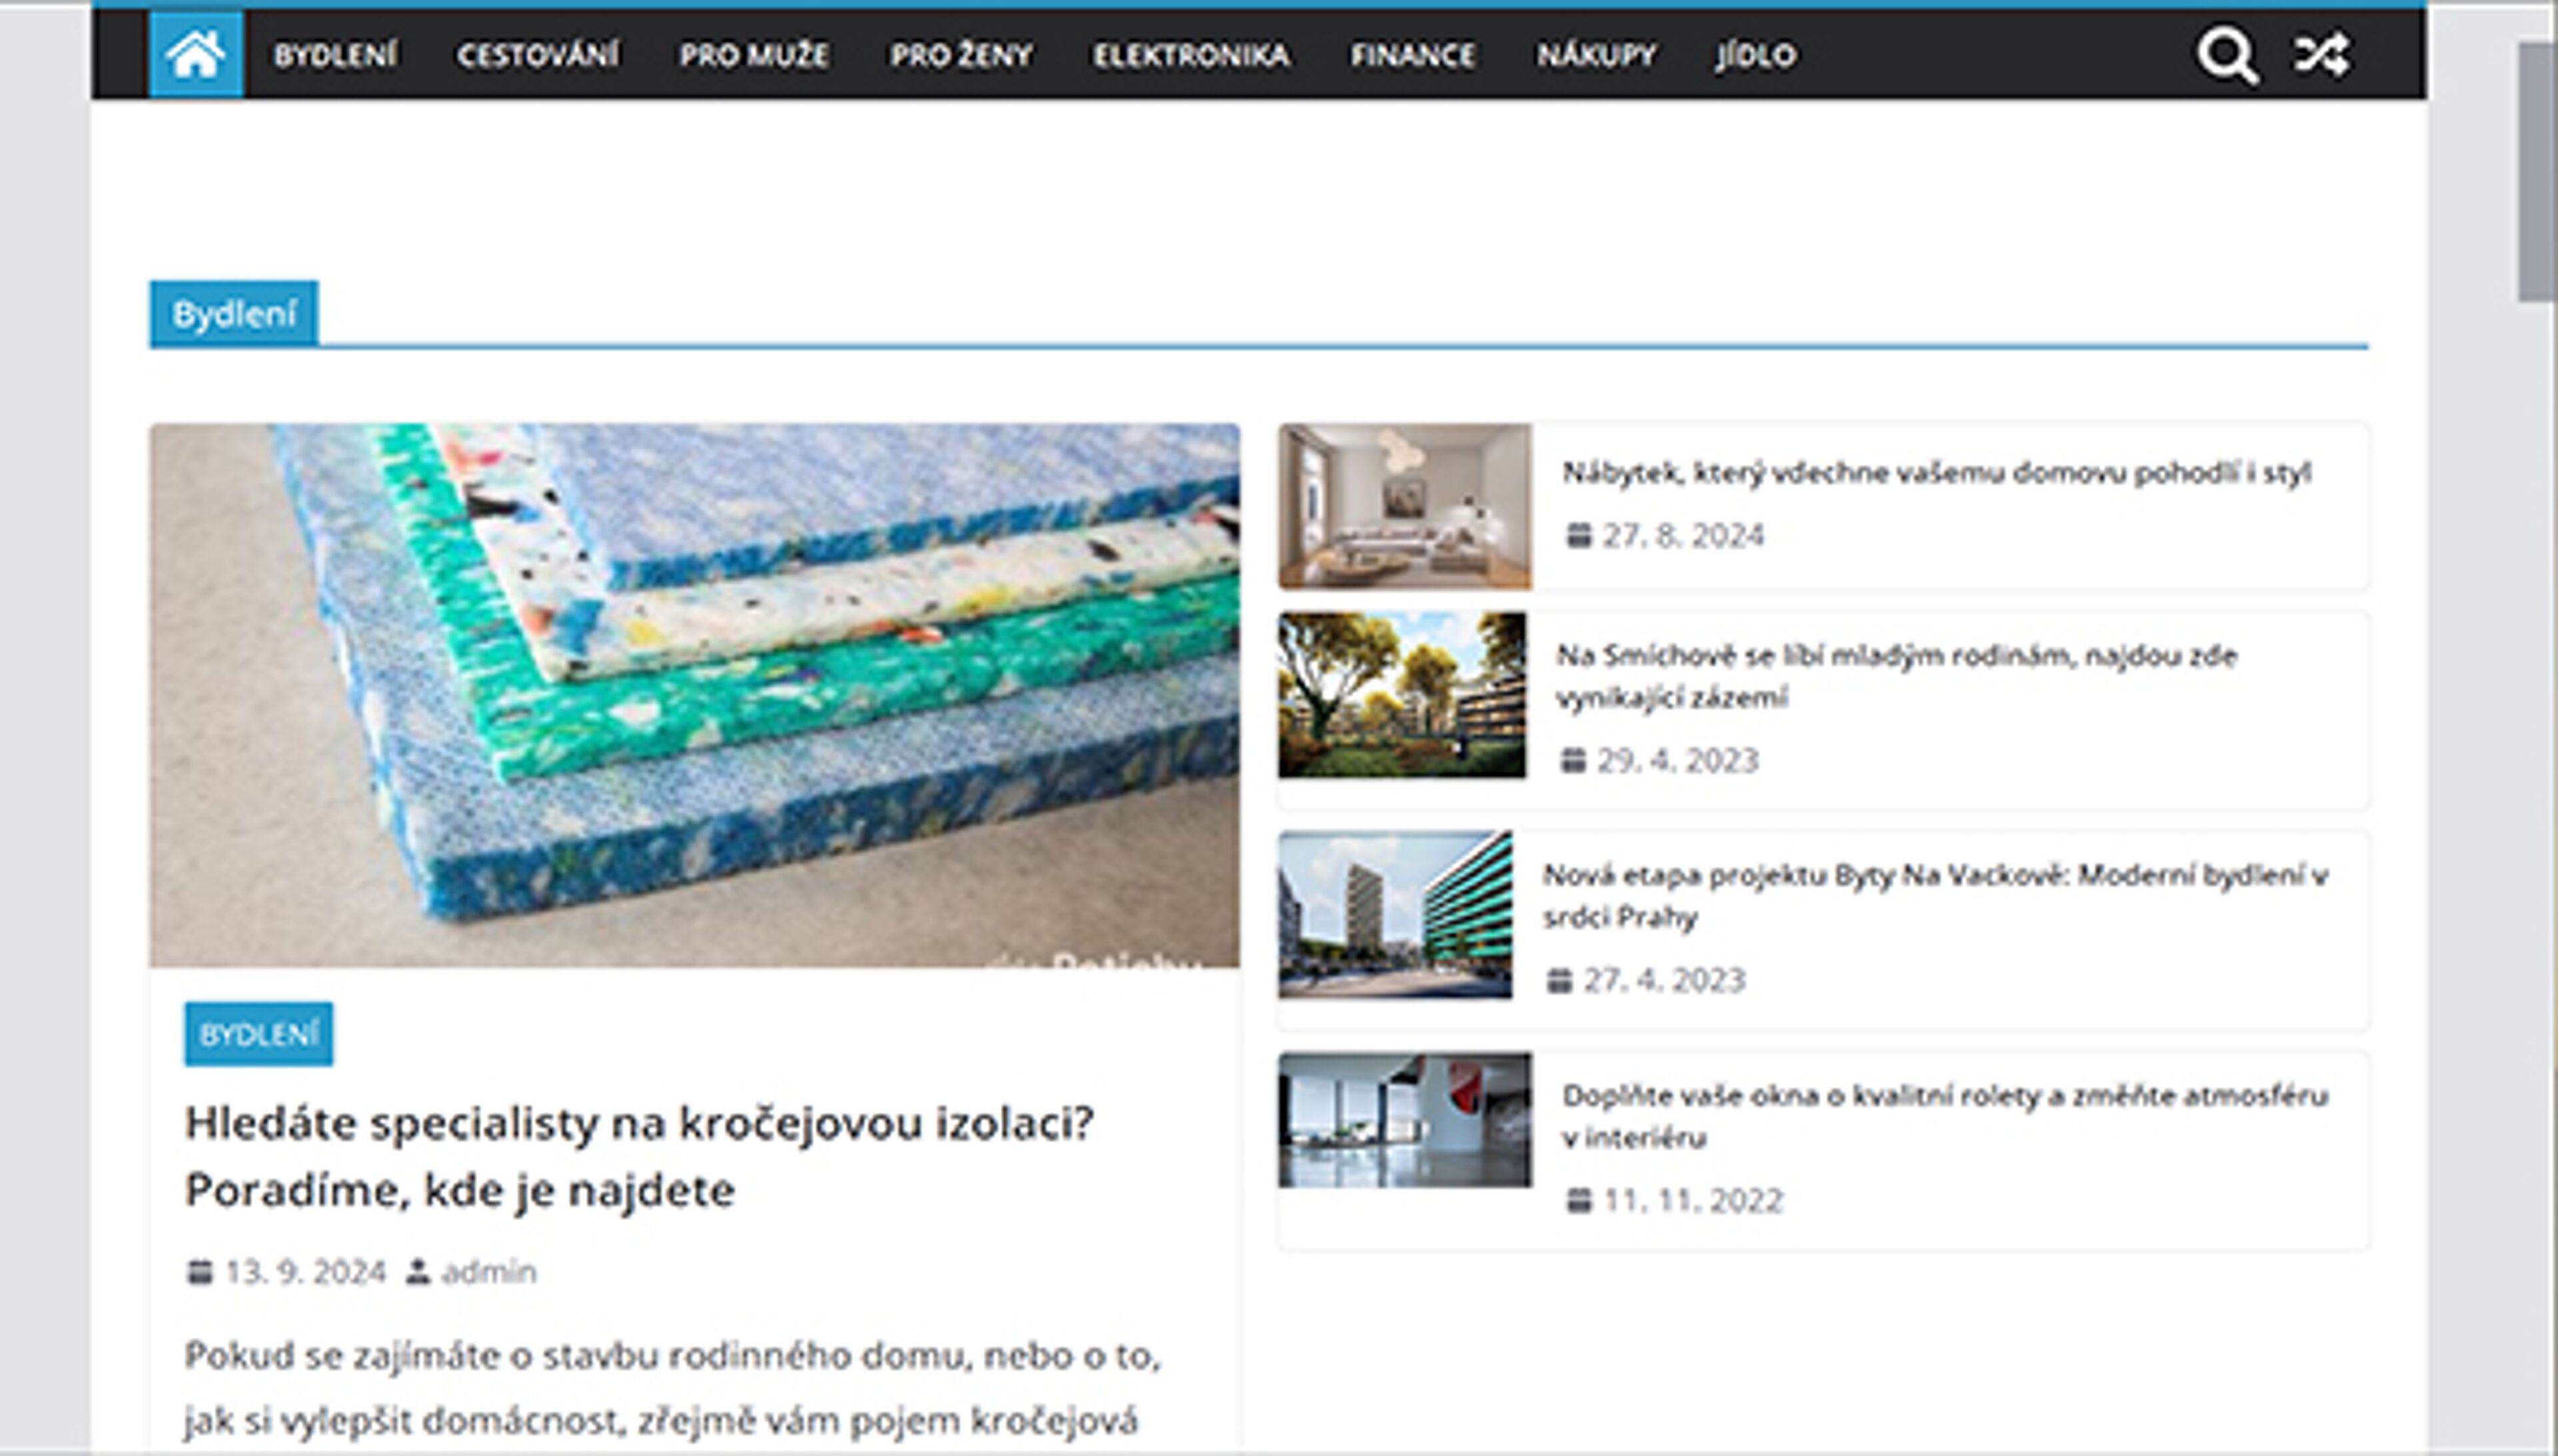
Task: Navigate to Nákupy category
Action: click(1596, 55)
